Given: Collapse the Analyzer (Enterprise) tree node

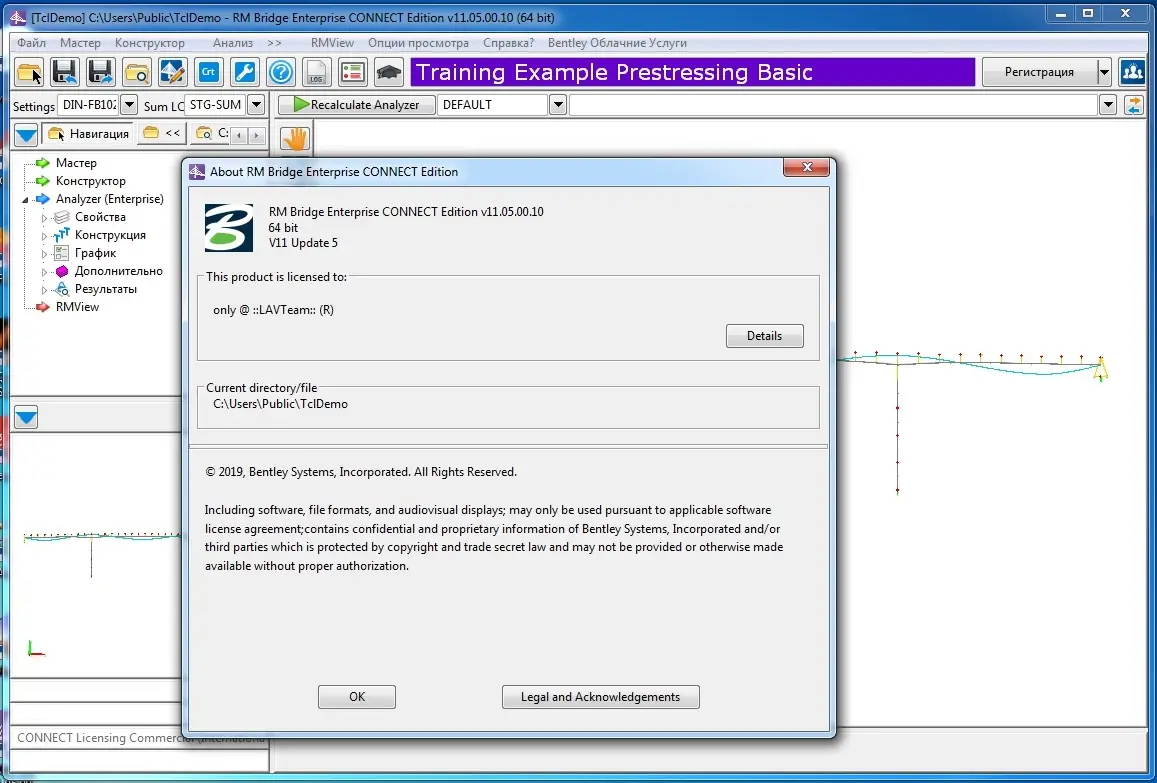Looking at the screenshot, I should (x=26, y=199).
